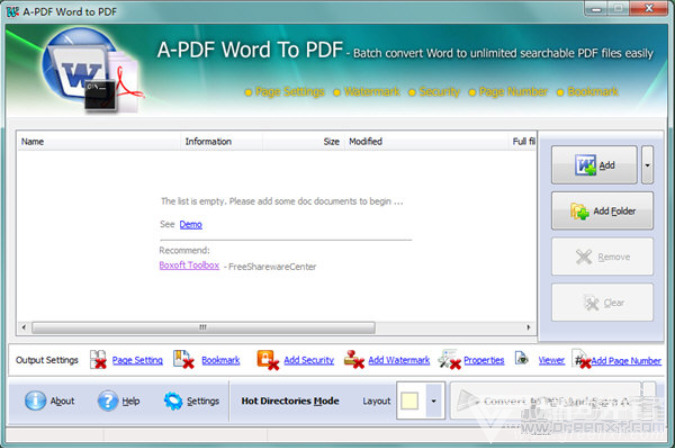
Task: Click the scroll left arrow
Action: point(24,328)
